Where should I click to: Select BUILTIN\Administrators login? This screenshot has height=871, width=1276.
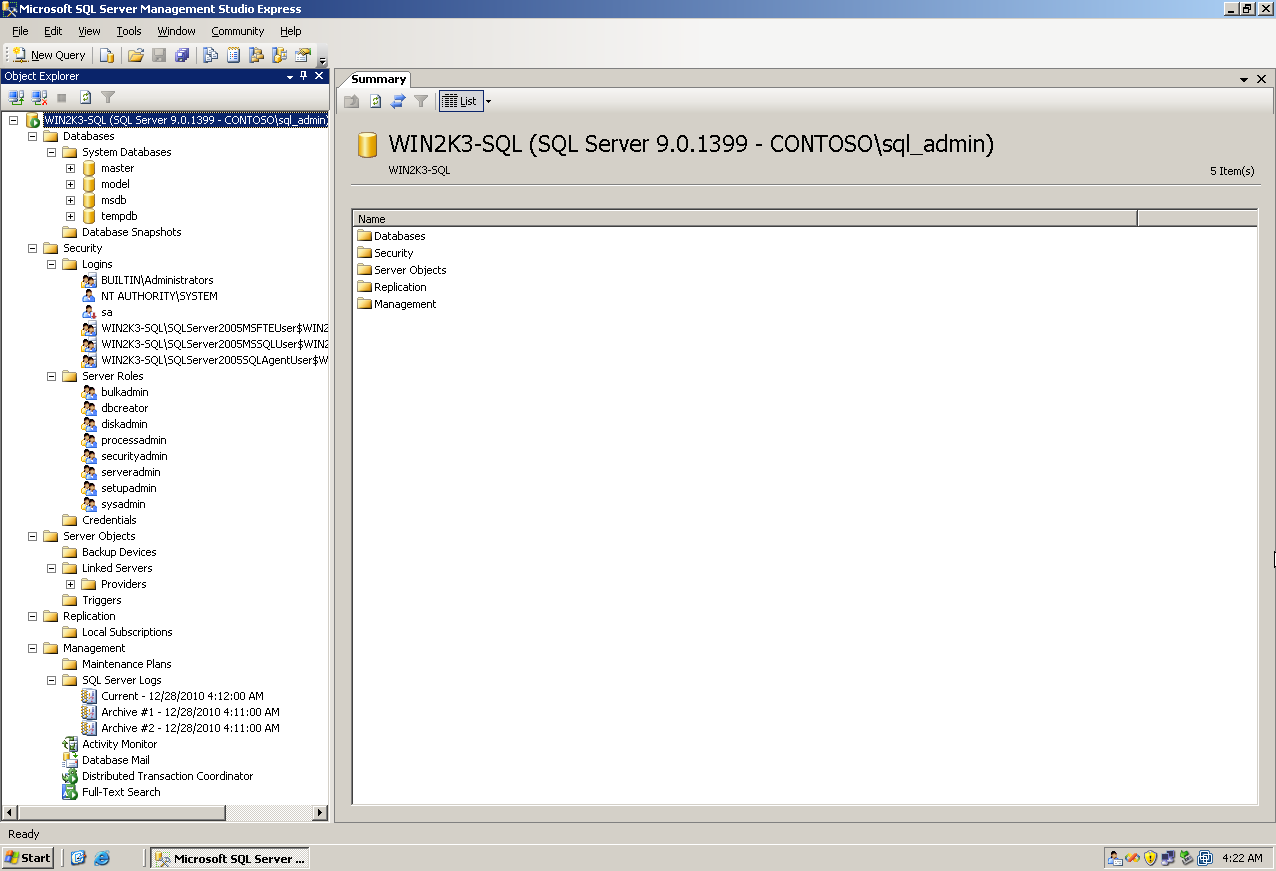[x=157, y=280]
